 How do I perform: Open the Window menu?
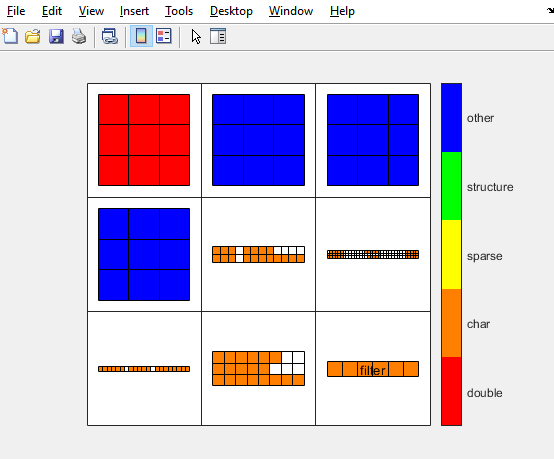pos(291,11)
